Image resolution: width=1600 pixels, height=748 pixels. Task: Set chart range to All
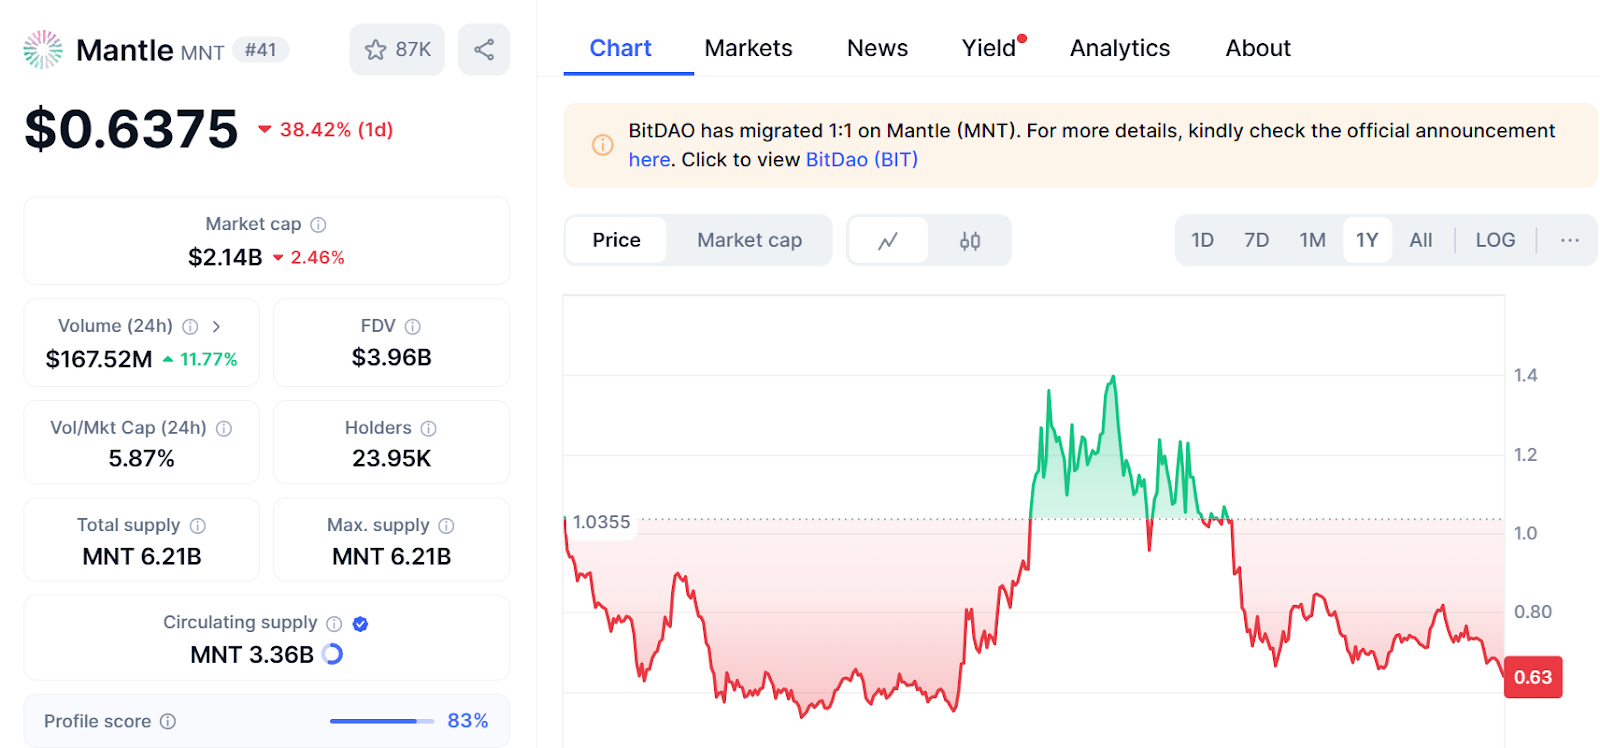click(x=1420, y=240)
